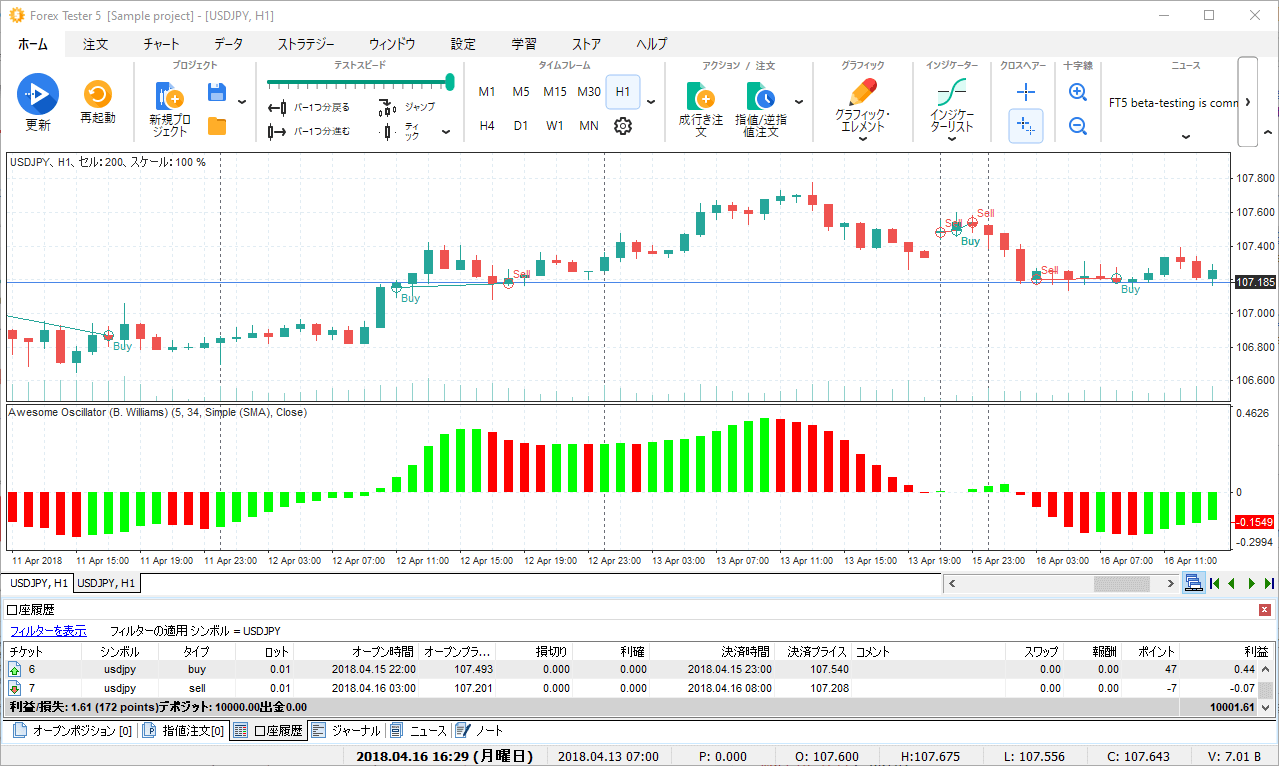The image size is (1279, 766).
Task: Expand the news panel dropdown chevron
Action: tap(1185, 137)
